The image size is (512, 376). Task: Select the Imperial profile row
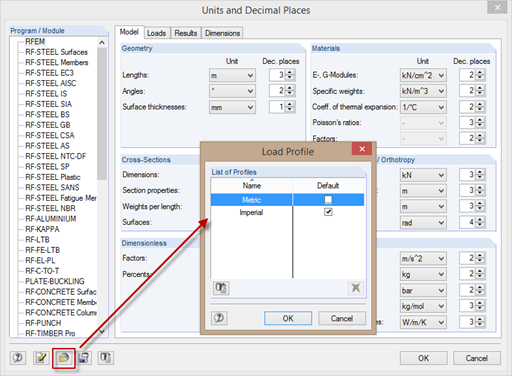287,212
